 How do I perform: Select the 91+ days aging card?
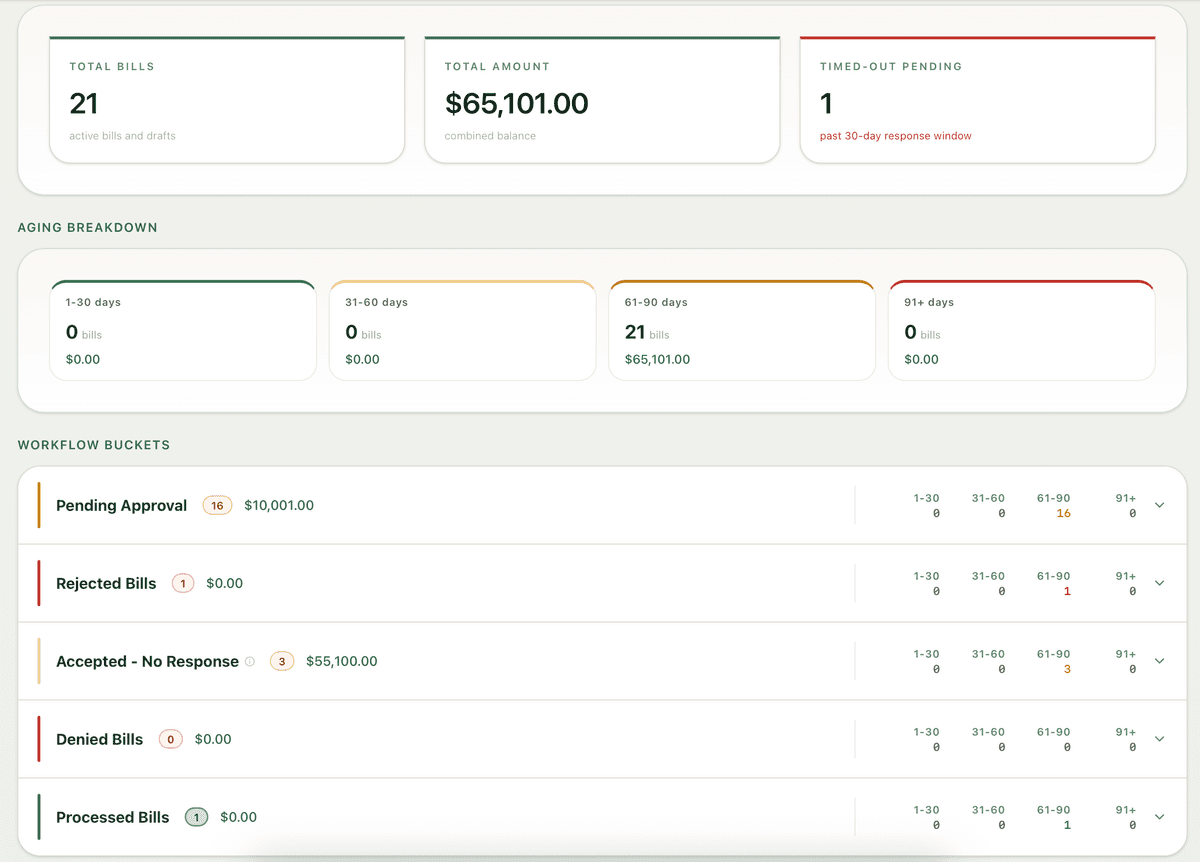(1021, 330)
